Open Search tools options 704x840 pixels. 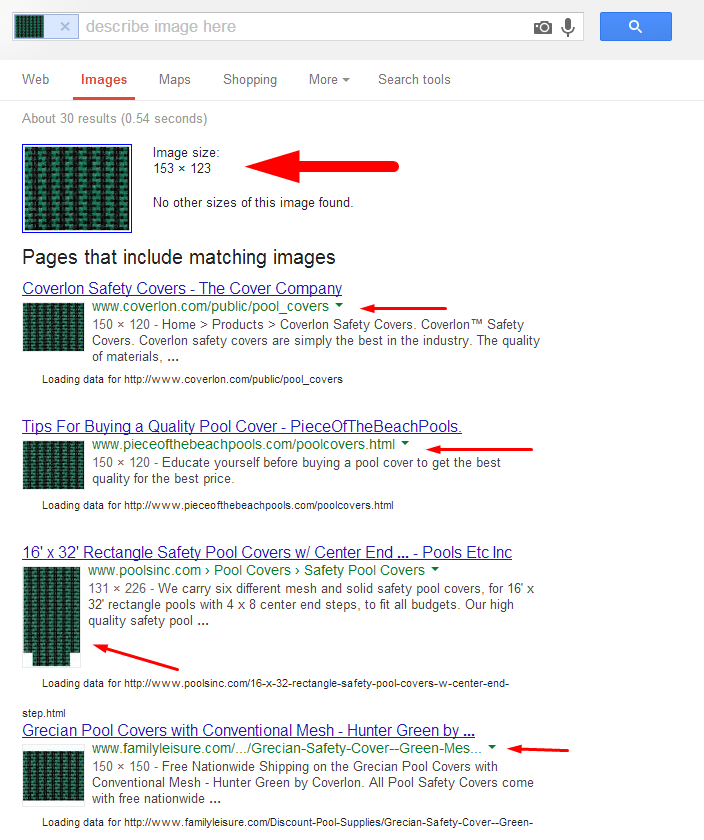[x=414, y=79]
